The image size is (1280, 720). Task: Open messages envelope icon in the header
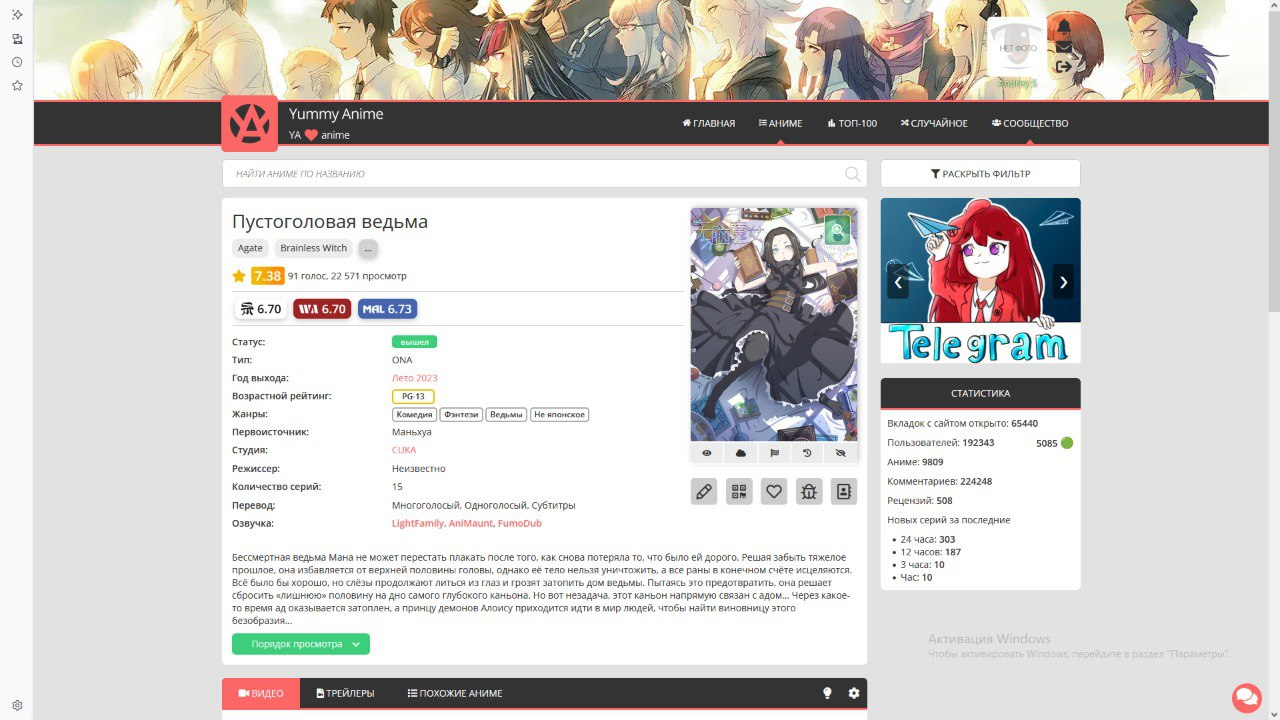(1064, 46)
